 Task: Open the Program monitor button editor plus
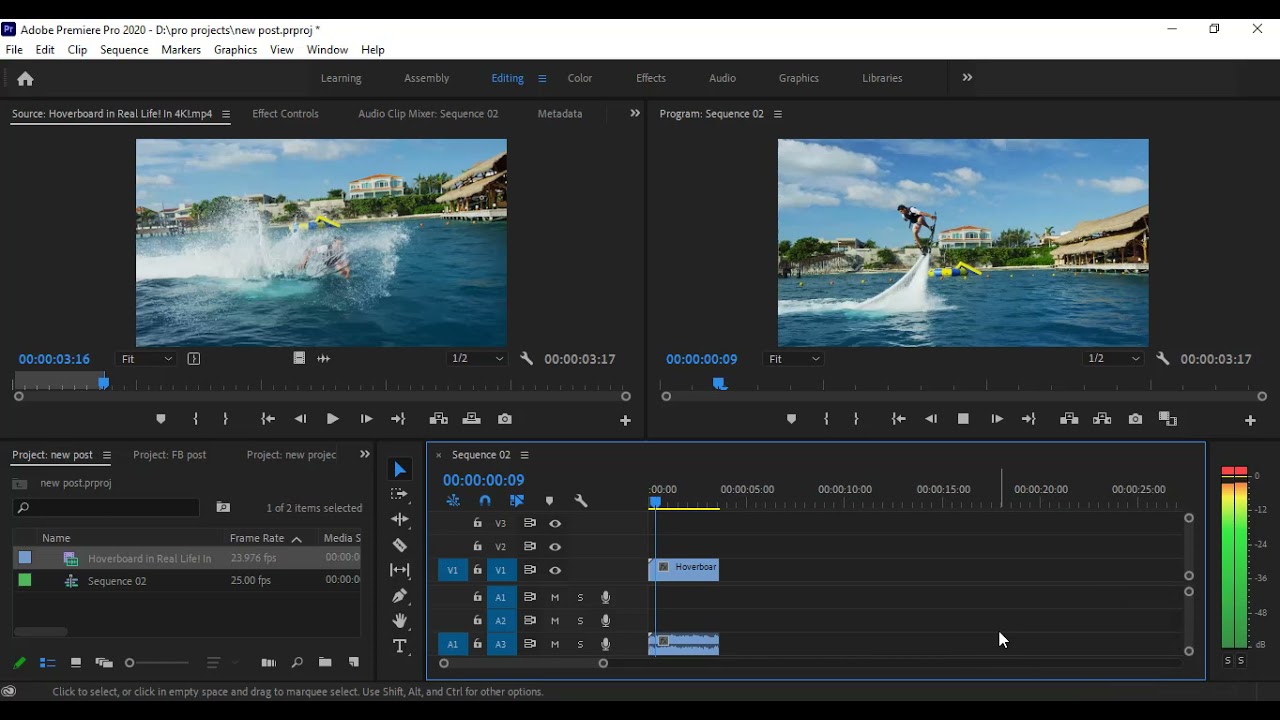click(1250, 420)
